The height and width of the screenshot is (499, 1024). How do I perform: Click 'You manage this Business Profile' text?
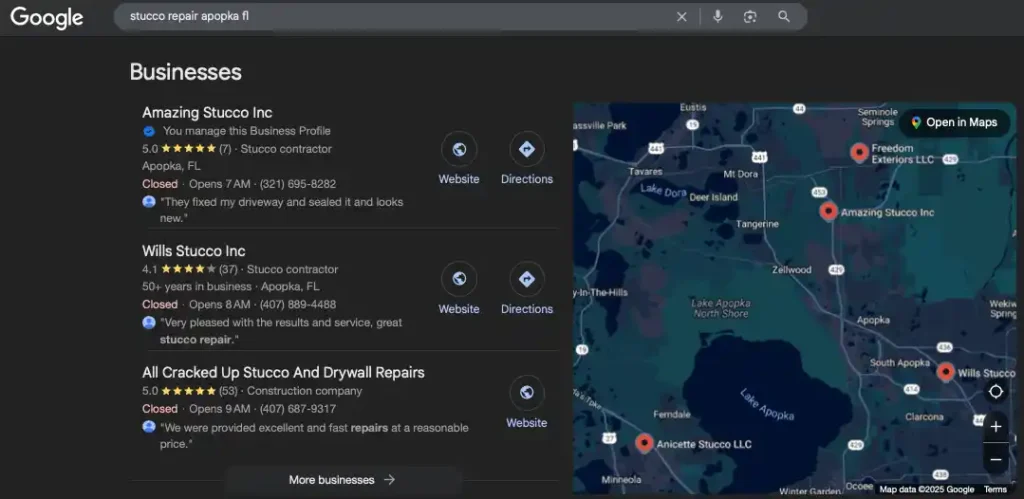[247, 131]
